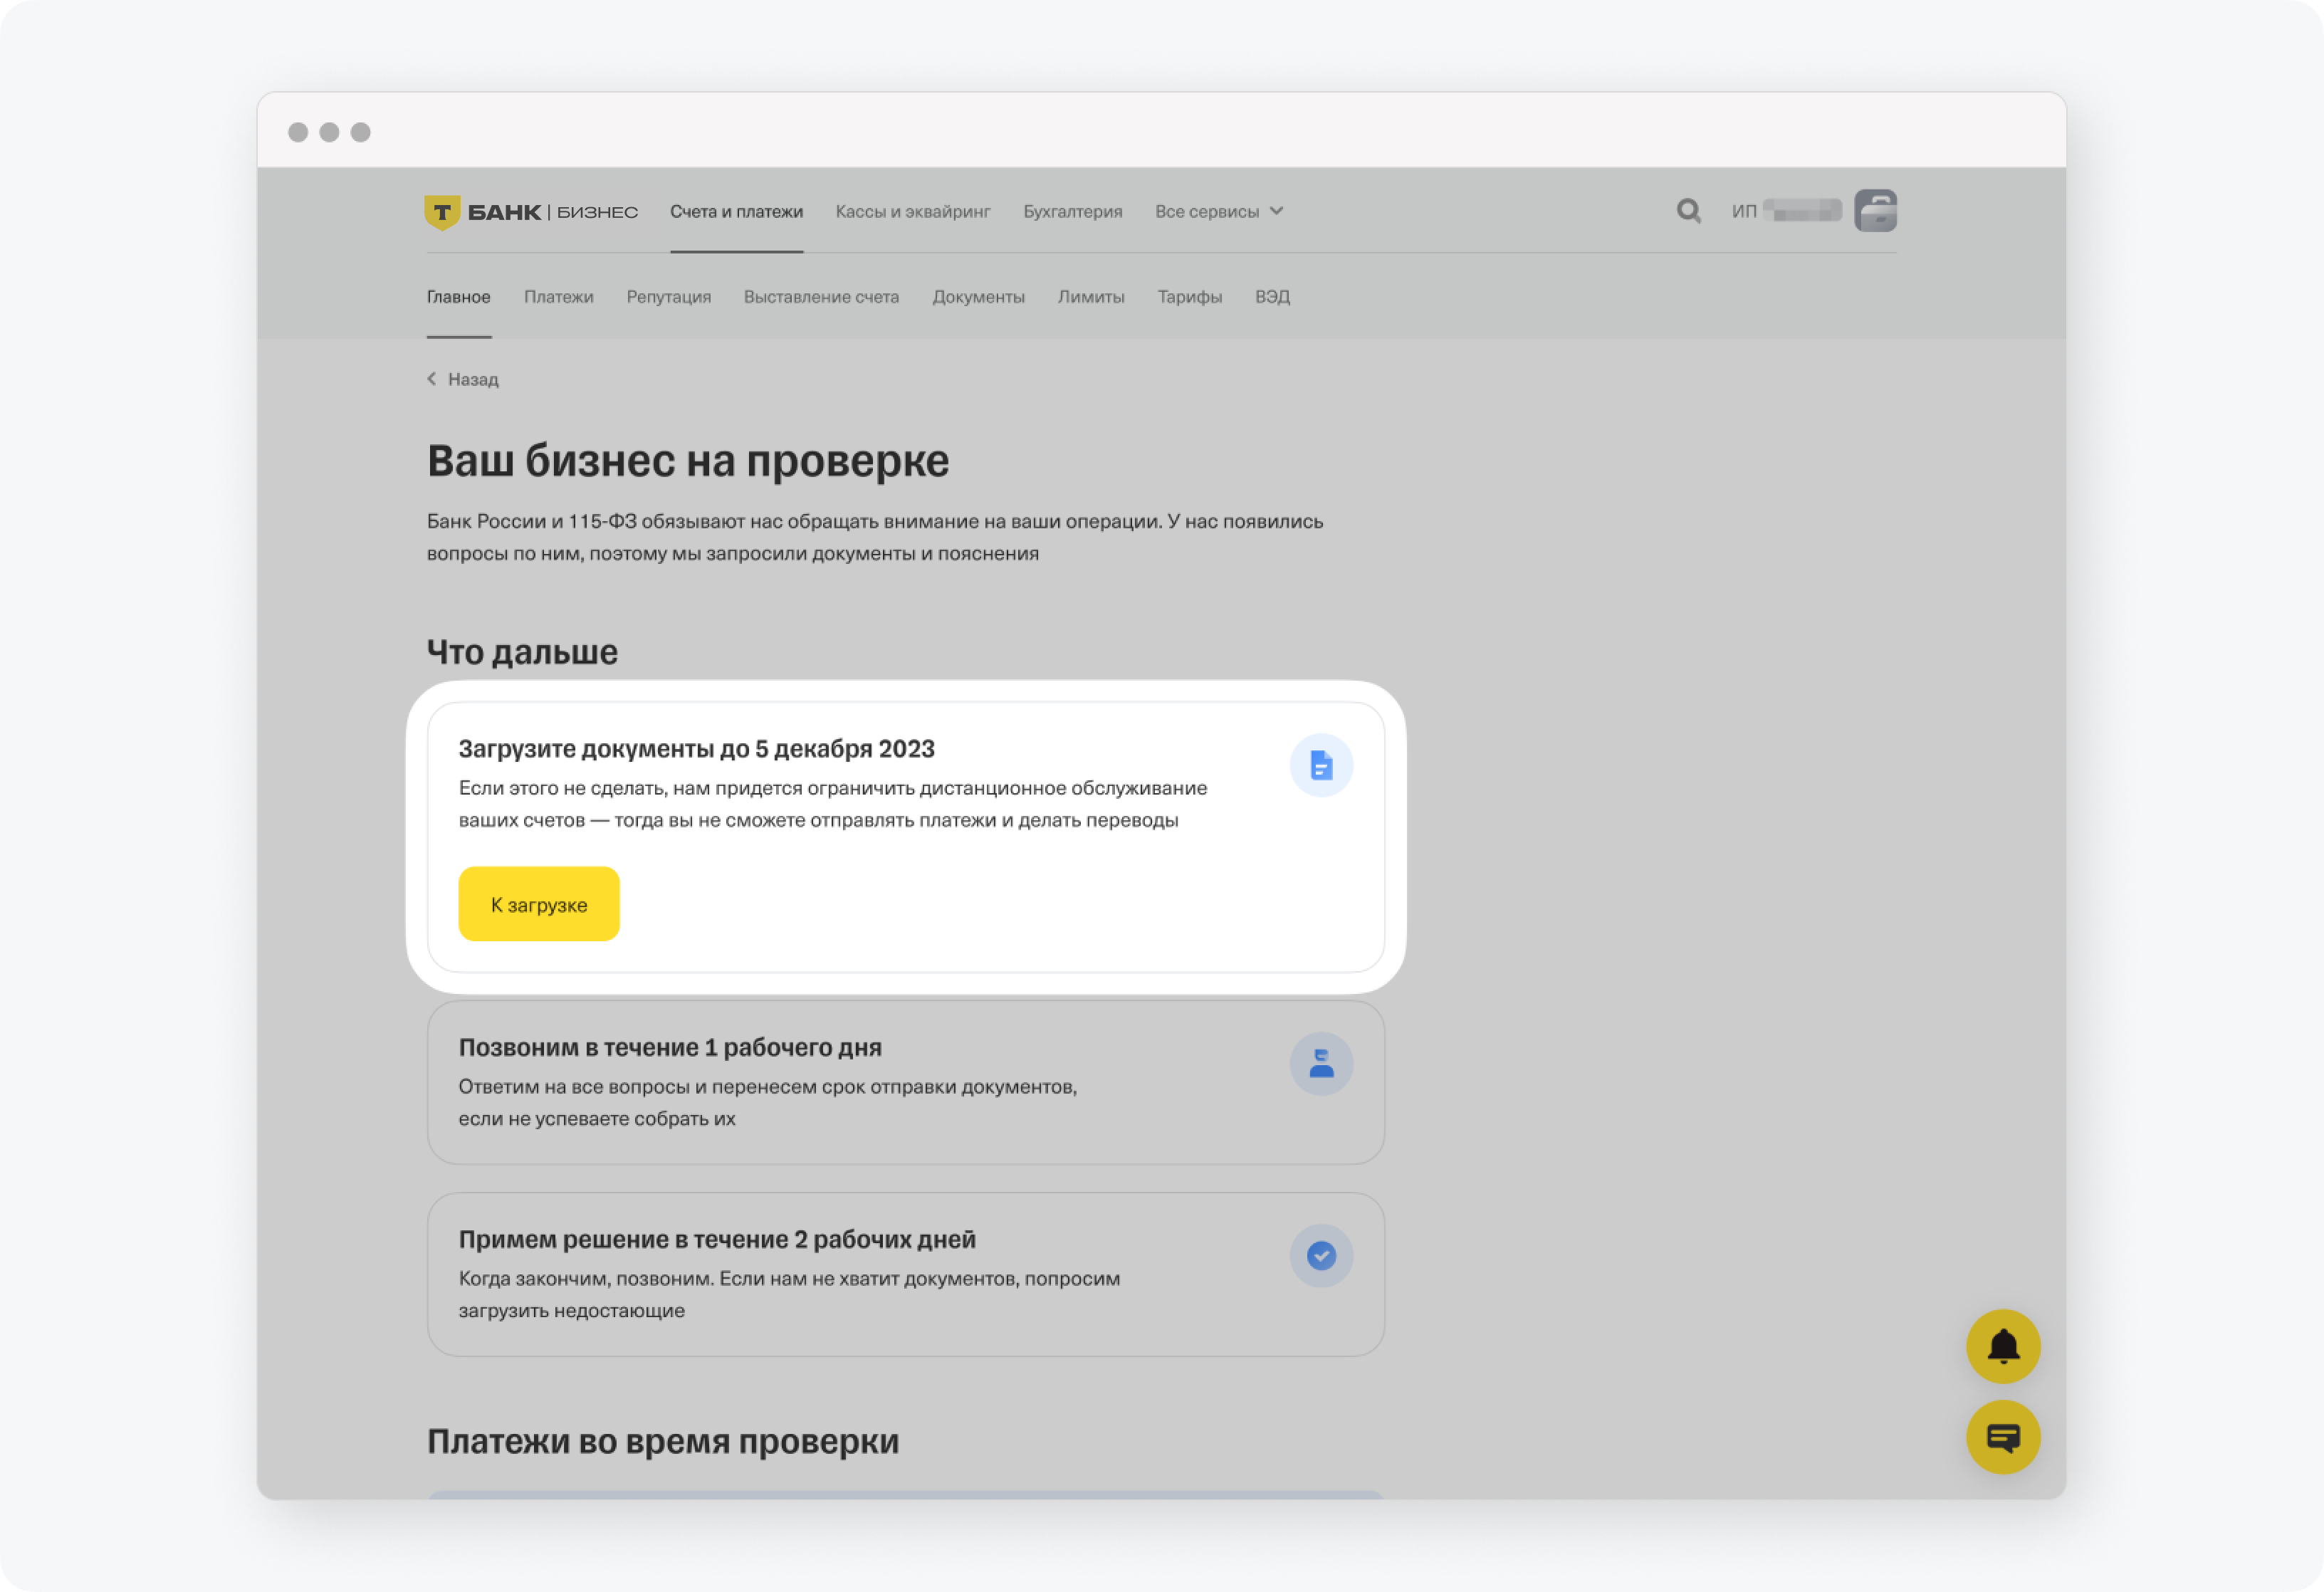The width and height of the screenshot is (2324, 1592).
Task: Switch to the Платежи tab
Action: point(558,297)
